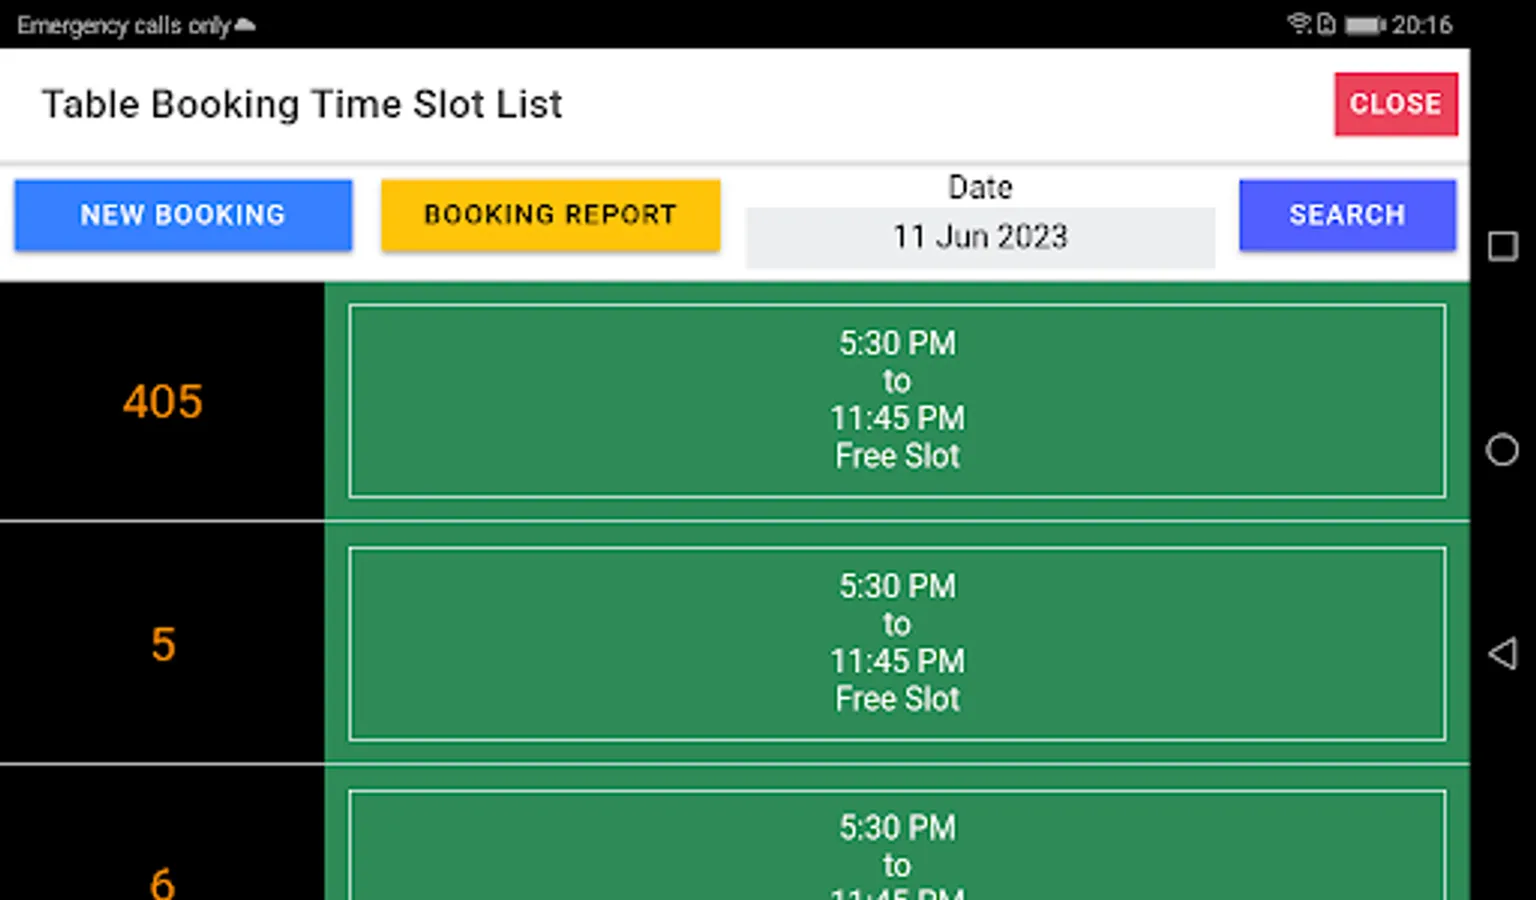Select the free slot for table 405

[896, 400]
